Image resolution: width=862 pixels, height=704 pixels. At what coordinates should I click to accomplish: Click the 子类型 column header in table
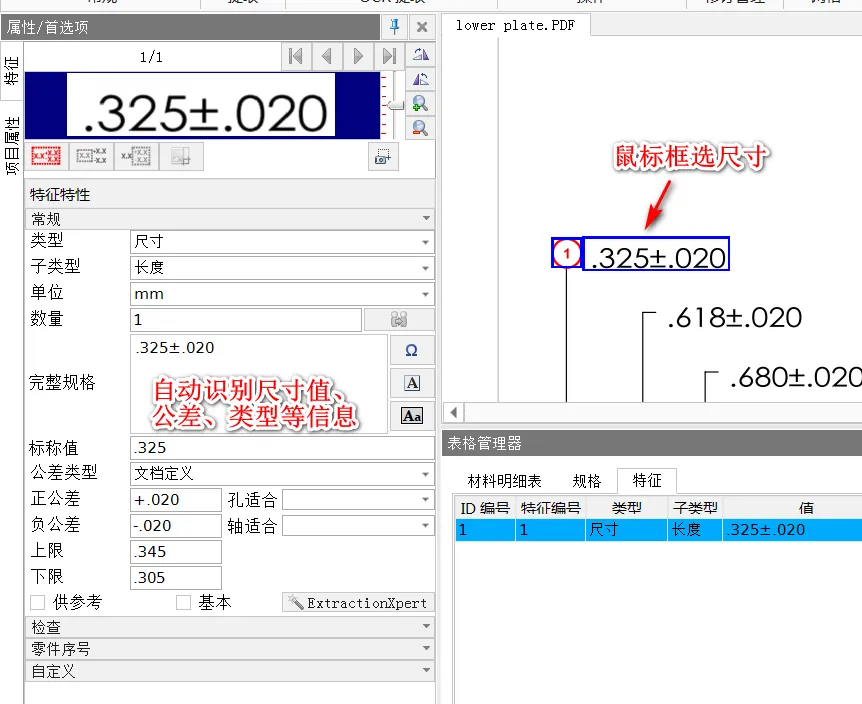(695, 508)
